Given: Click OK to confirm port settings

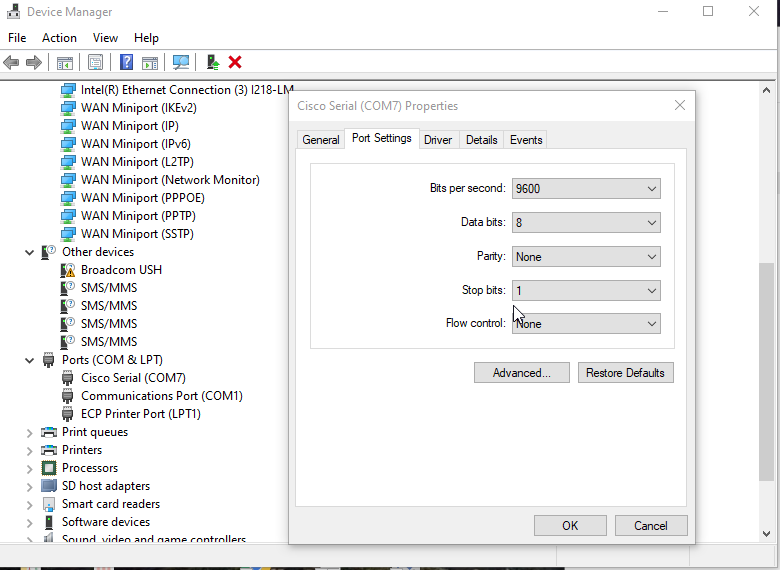Looking at the screenshot, I should (x=570, y=525).
